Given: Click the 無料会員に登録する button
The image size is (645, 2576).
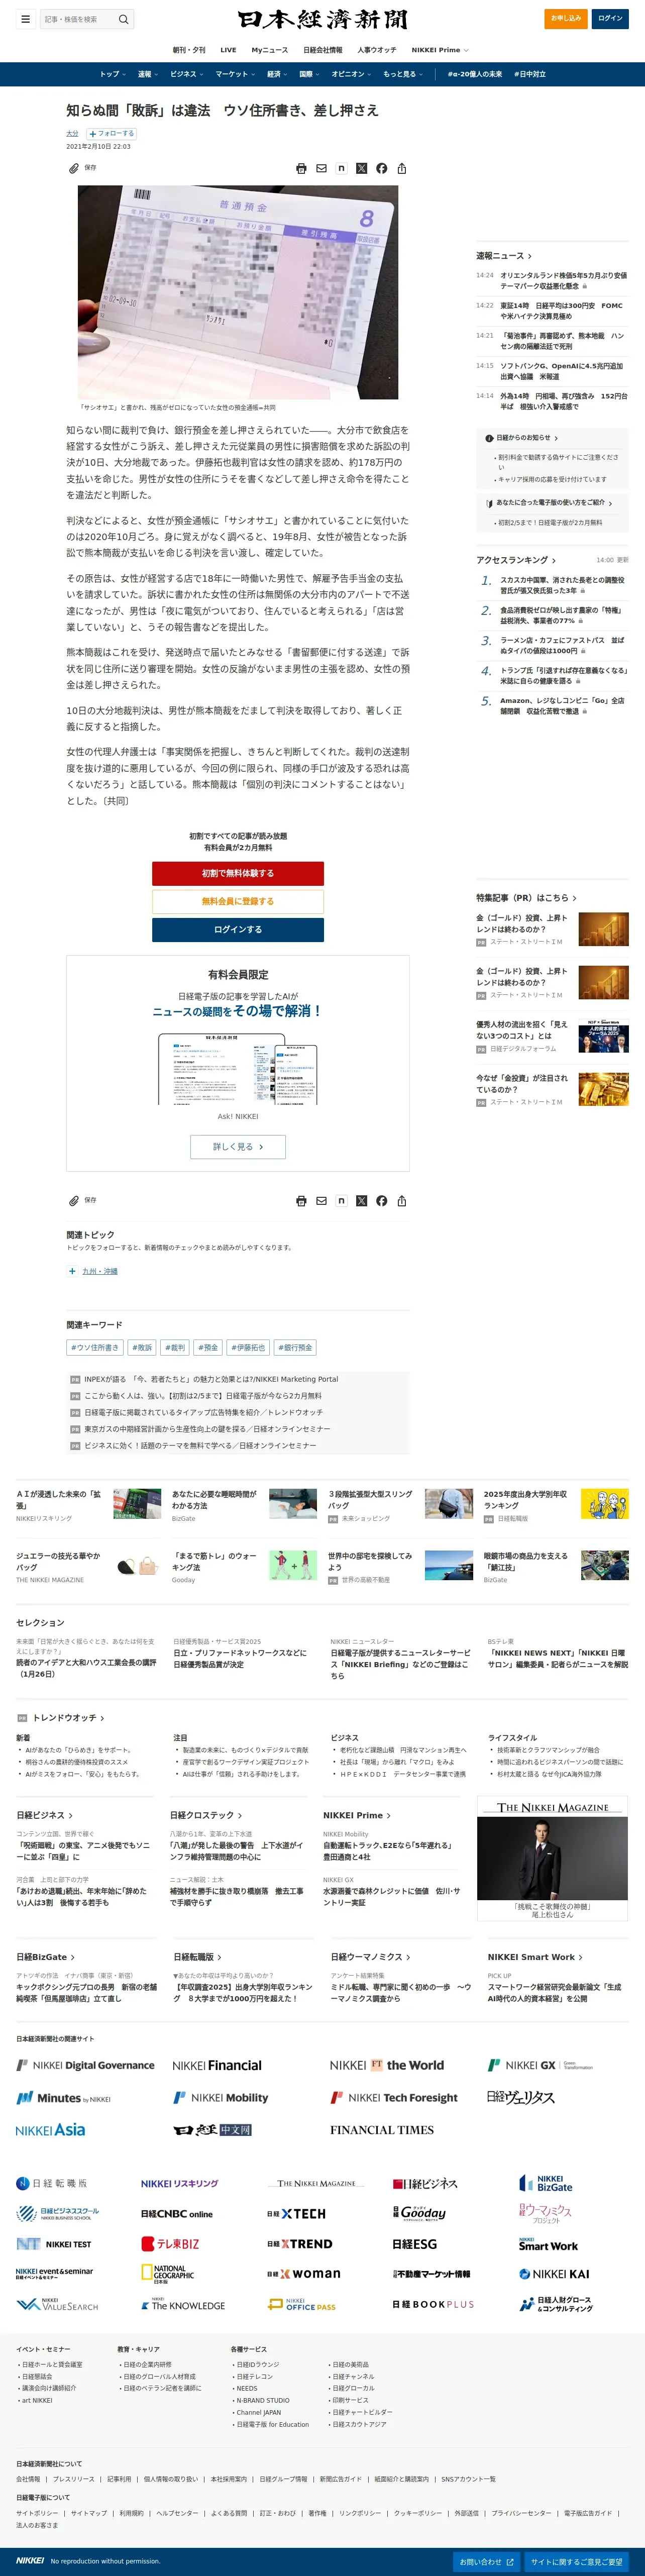Looking at the screenshot, I should pos(238,901).
